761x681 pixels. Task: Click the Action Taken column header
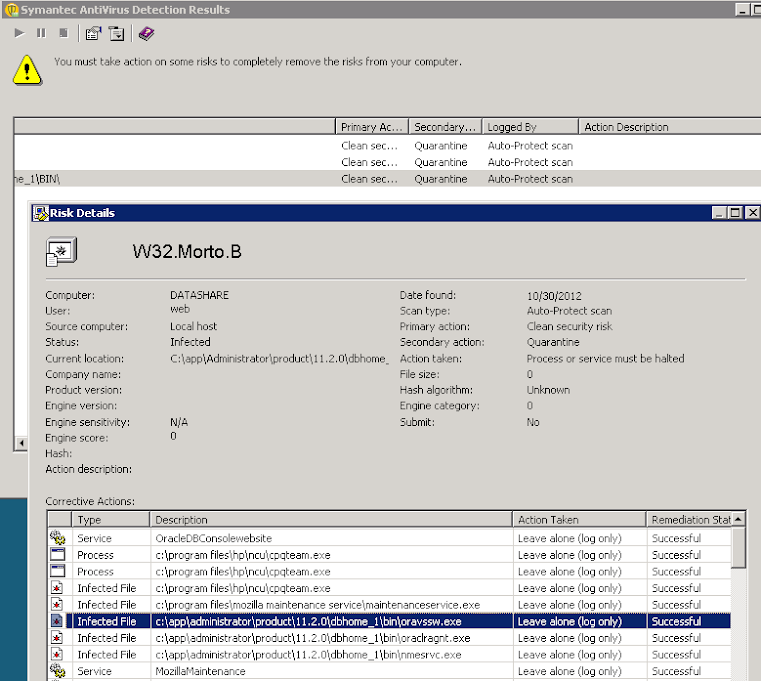tap(578, 520)
